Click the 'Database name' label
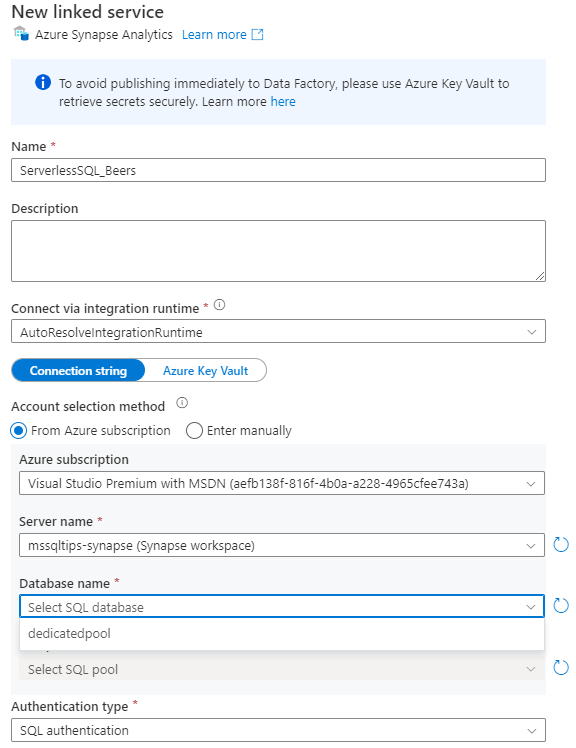The height and width of the screenshot is (748, 576). 64,583
